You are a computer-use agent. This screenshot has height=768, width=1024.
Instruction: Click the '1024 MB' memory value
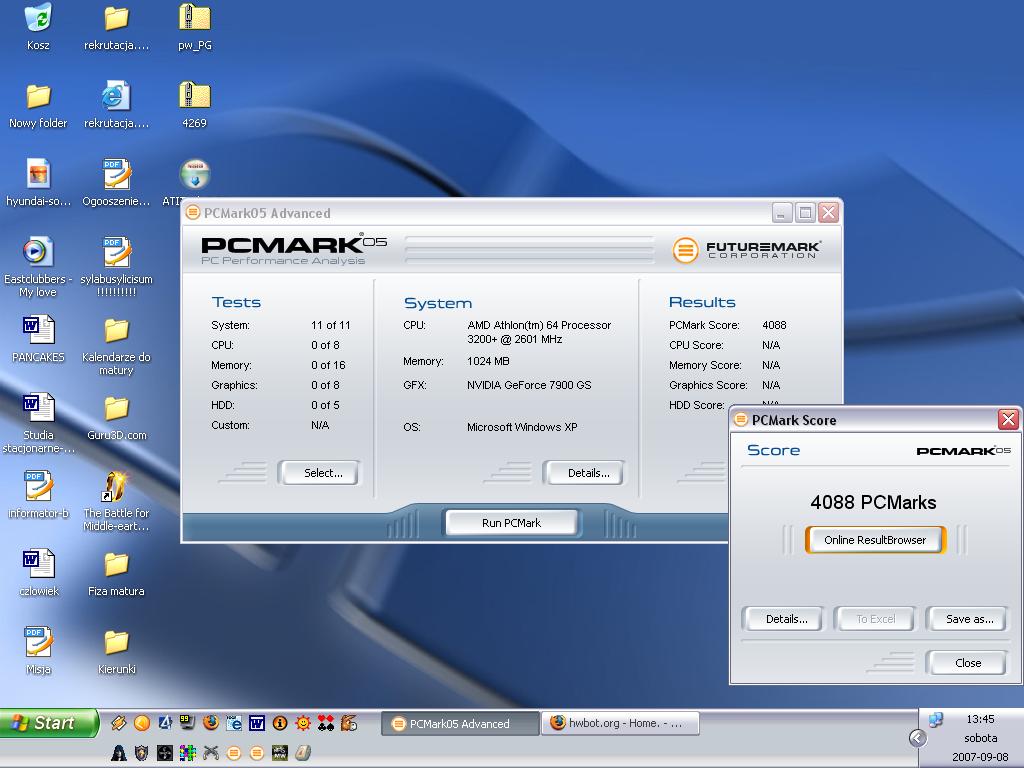click(488, 361)
